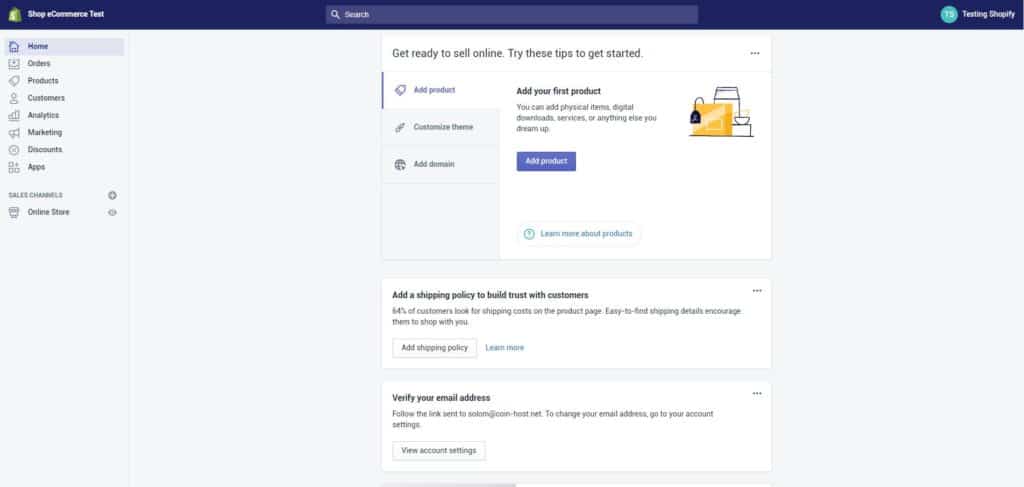Click the Analytics bar chart icon
Viewport: 1024px width, 487px height.
[x=14, y=116]
